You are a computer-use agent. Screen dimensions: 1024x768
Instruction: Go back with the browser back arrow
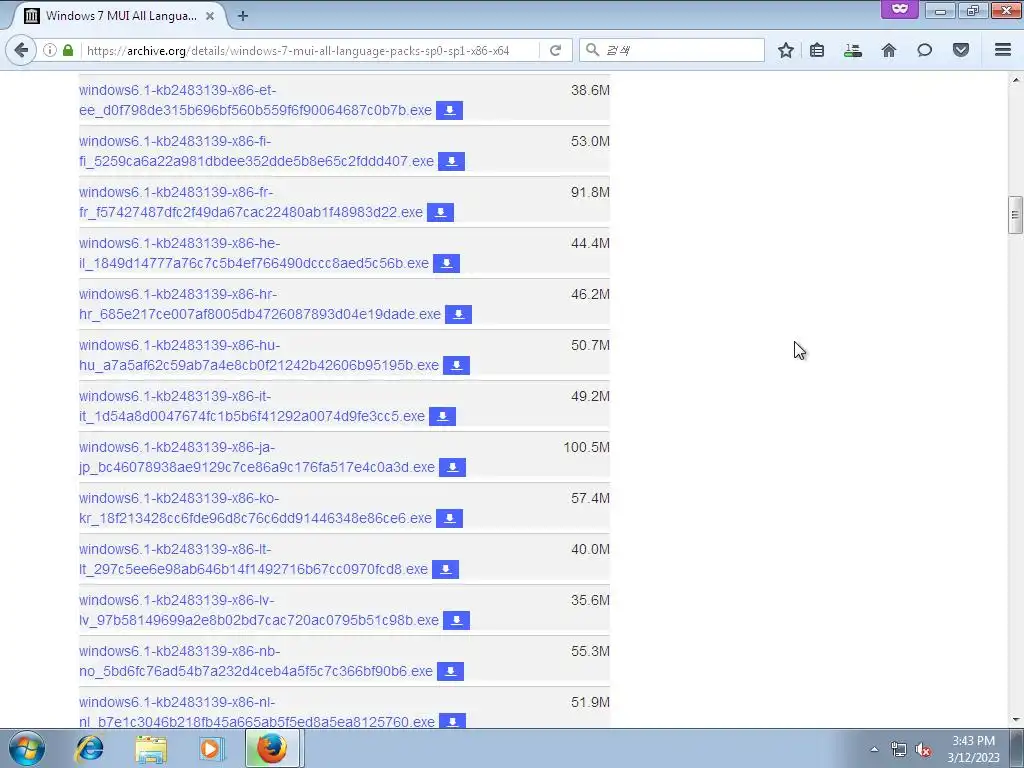click(21, 50)
